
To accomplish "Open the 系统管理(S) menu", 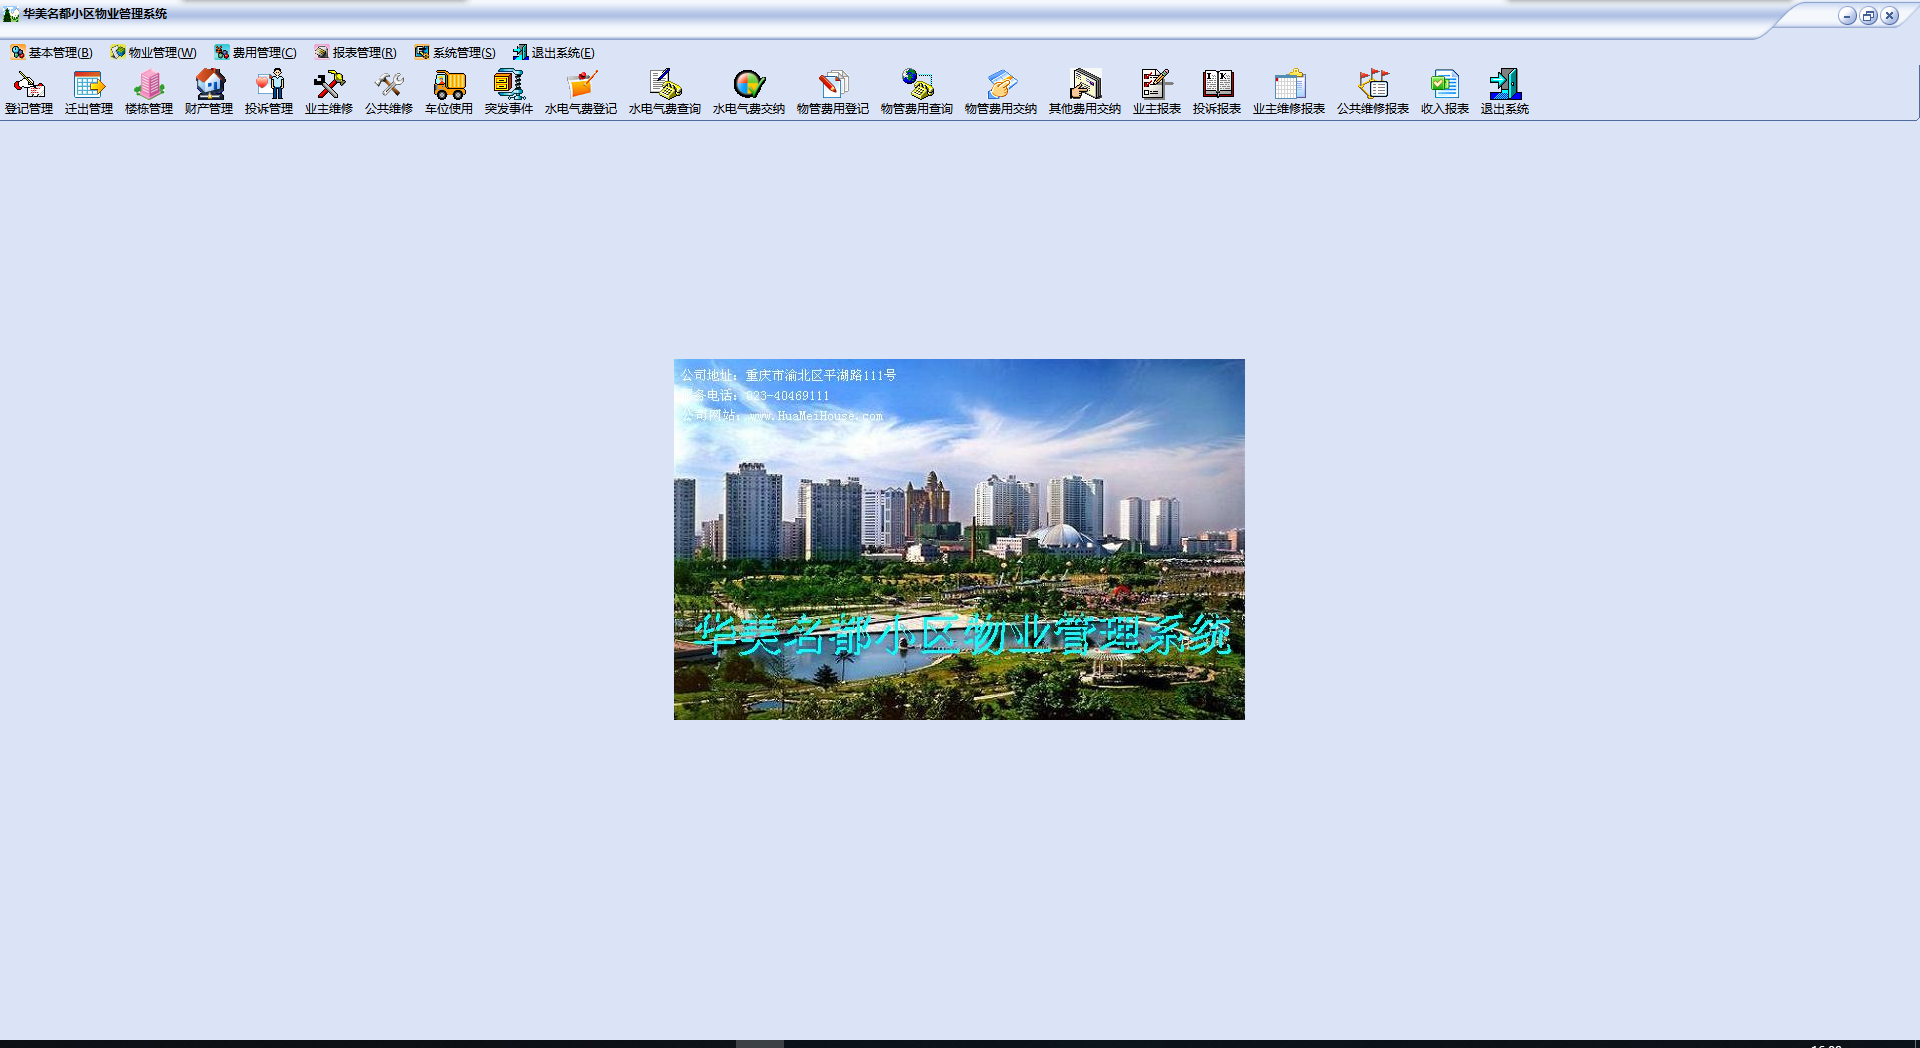I will (x=456, y=53).
